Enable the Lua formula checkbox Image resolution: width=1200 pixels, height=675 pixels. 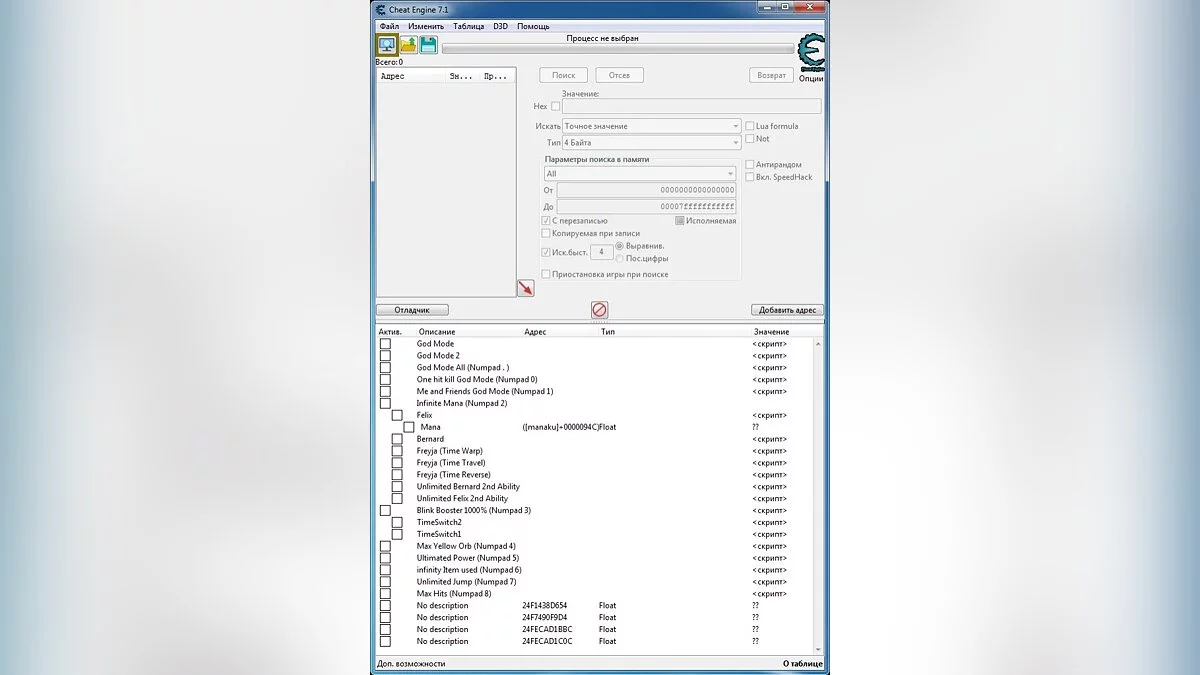pos(750,126)
